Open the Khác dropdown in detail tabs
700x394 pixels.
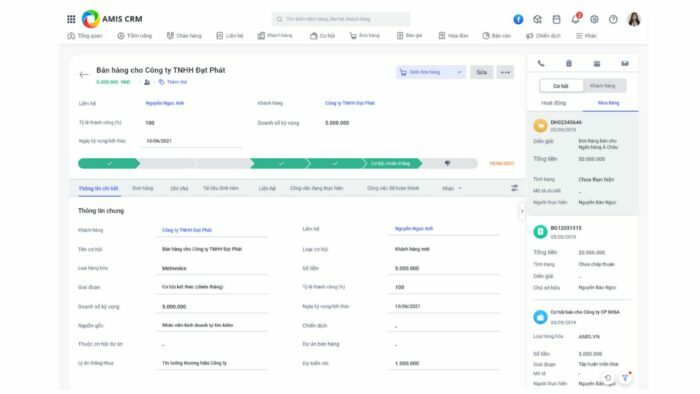(x=452, y=188)
